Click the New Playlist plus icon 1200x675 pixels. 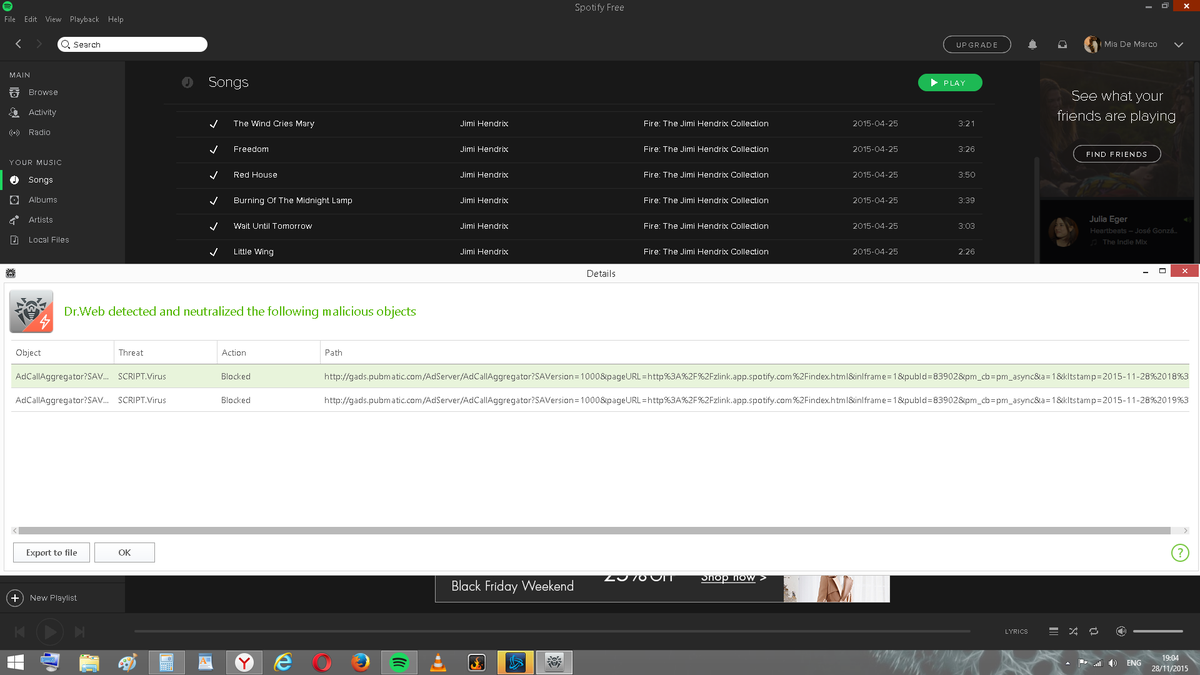click(15, 598)
